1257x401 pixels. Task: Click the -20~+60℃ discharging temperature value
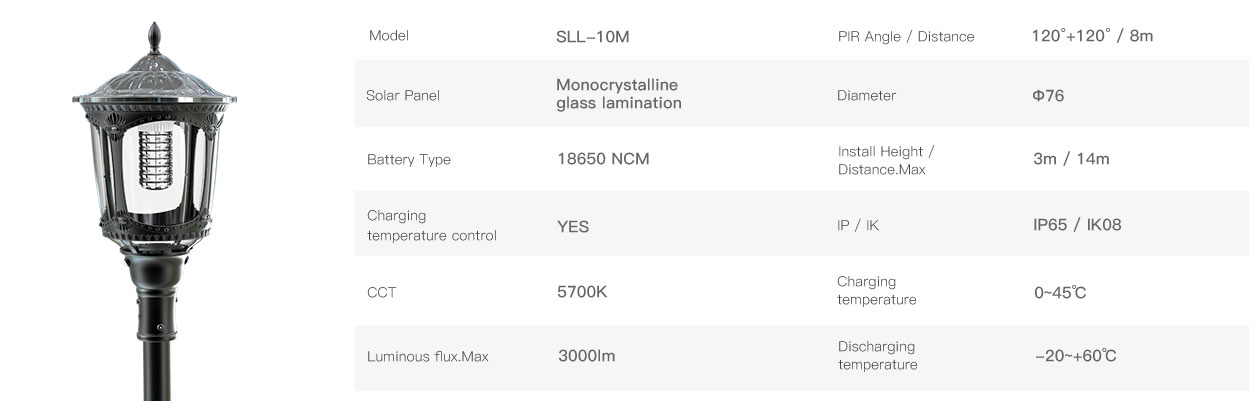point(1075,357)
